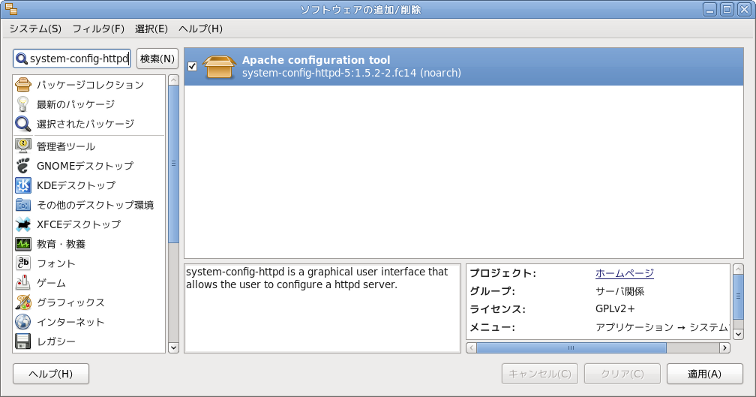
Task: Click details pane vertical scrollbar up arrow
Action: click(738, 269)
